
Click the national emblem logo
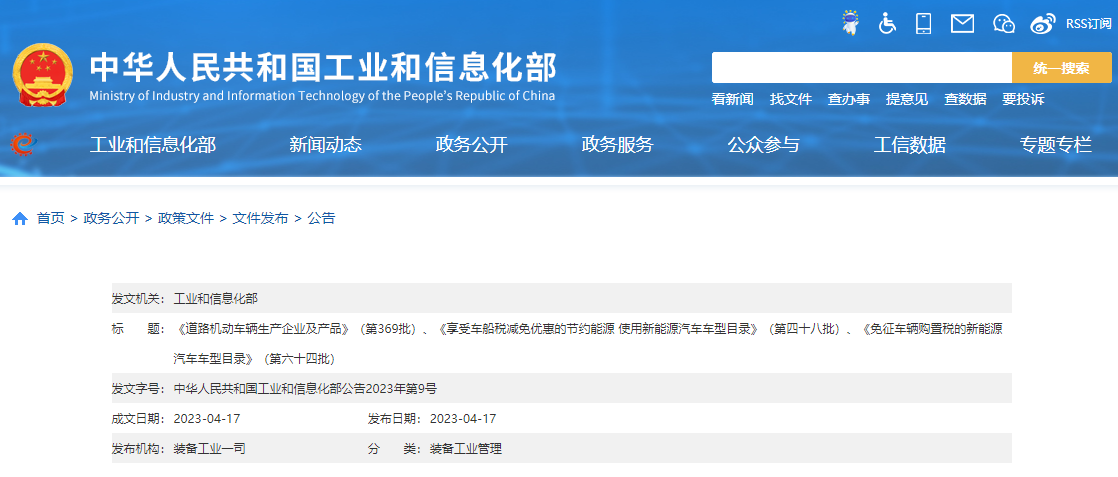42,76
